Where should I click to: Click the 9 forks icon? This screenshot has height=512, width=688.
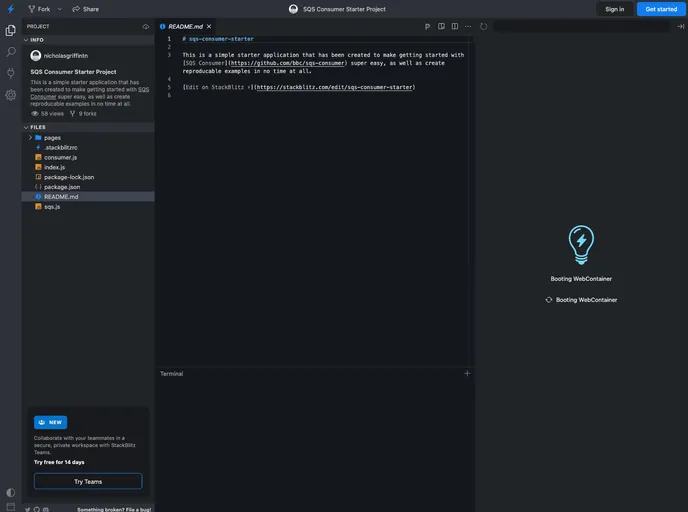point(72,114)
